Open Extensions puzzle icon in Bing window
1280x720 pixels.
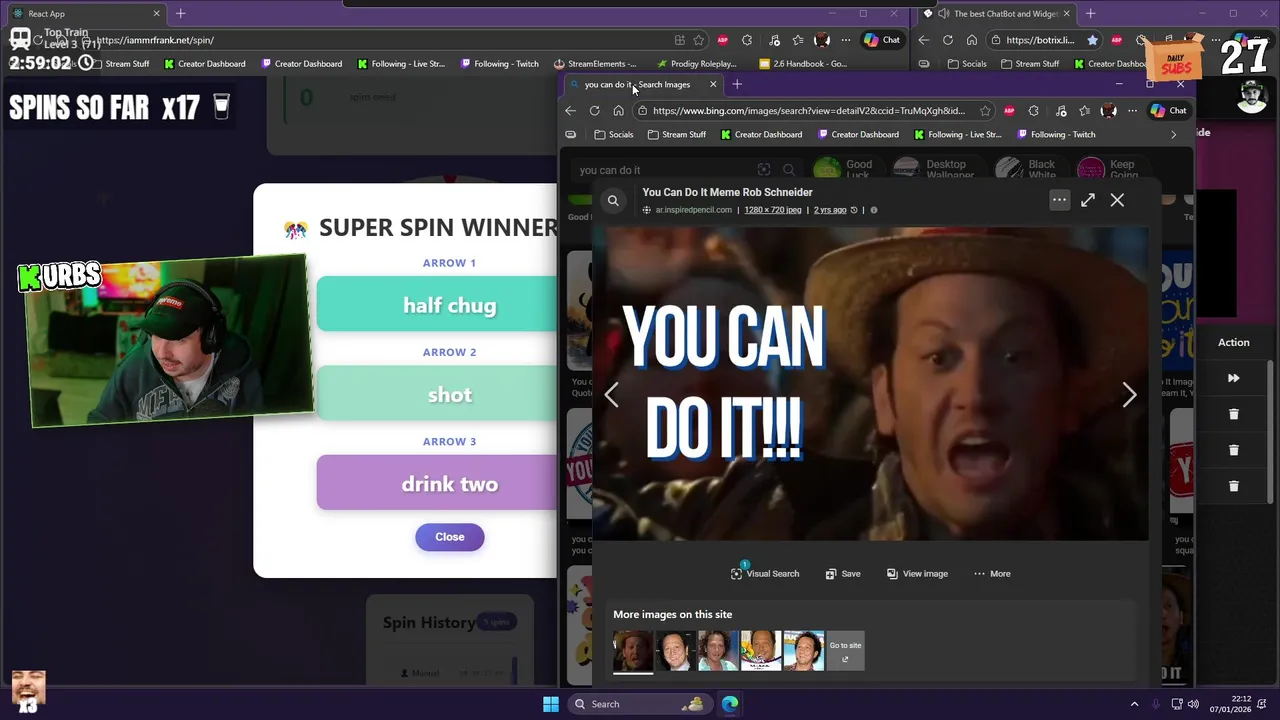pos(1034,111)
